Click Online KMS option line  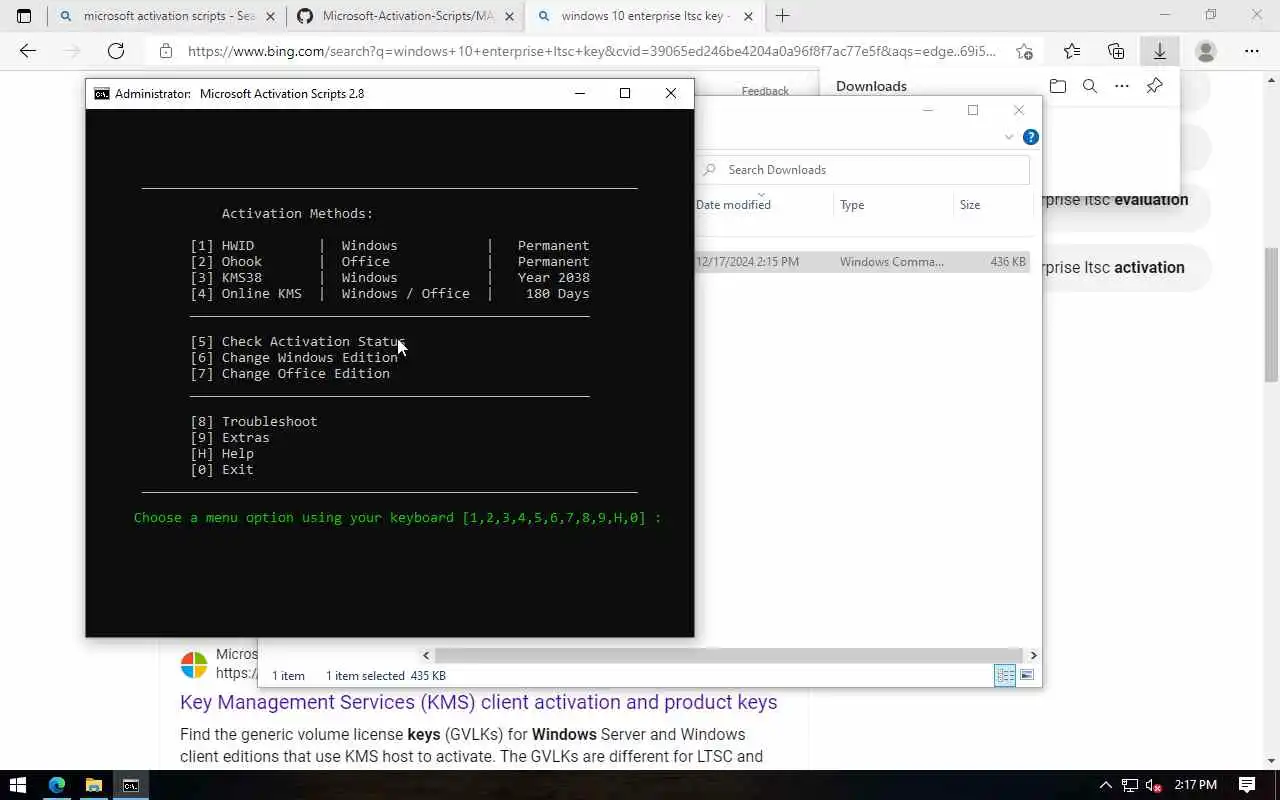point(390,293)
